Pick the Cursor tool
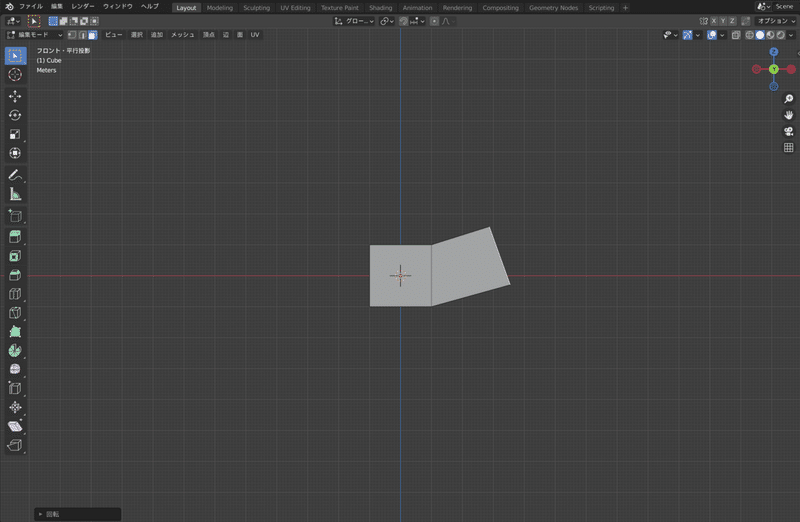 coord(15,74)
